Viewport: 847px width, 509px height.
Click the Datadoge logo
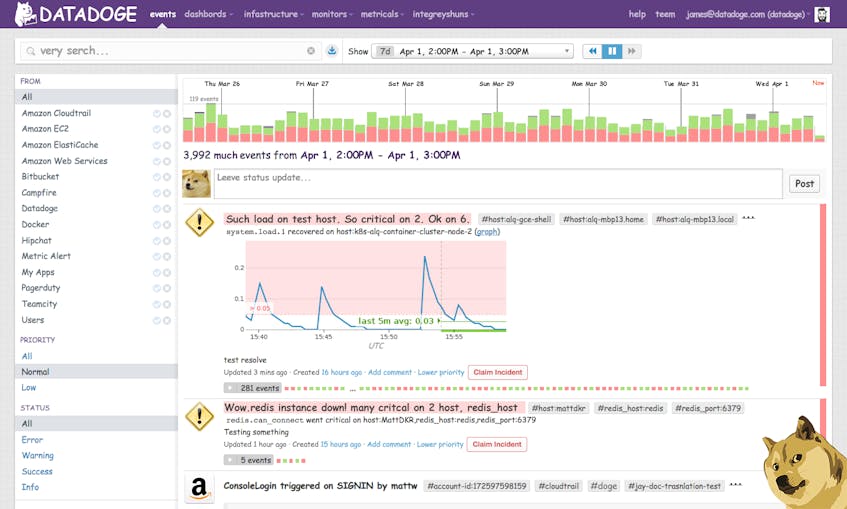point(76,14)
